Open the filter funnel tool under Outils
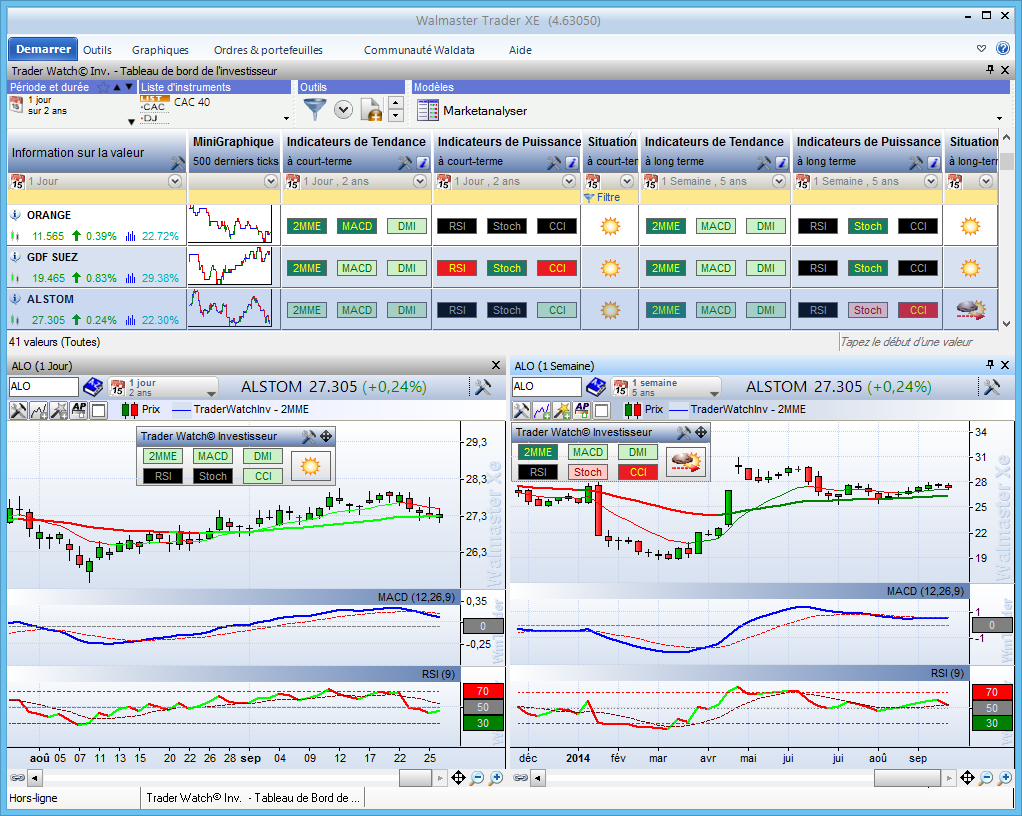 (315, 109)
